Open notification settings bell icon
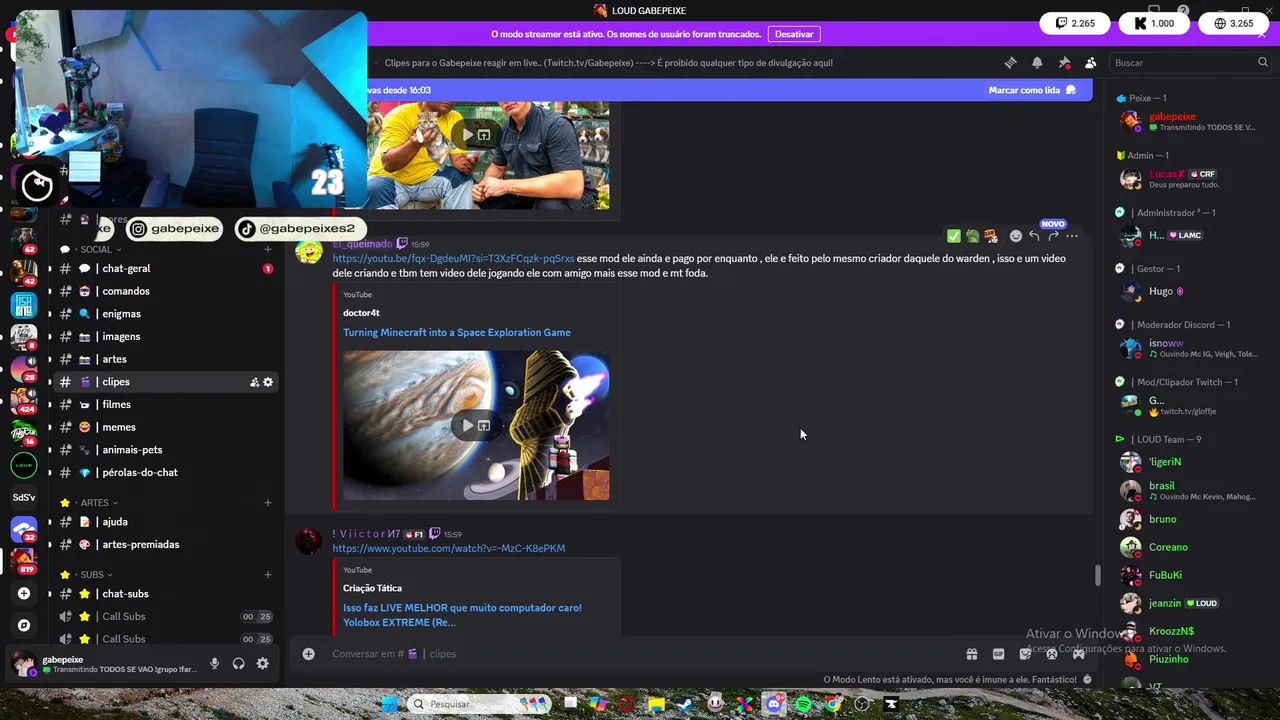Viewport: 1280px width, 720px height. pyautogui.click(x=1037, y=62)
